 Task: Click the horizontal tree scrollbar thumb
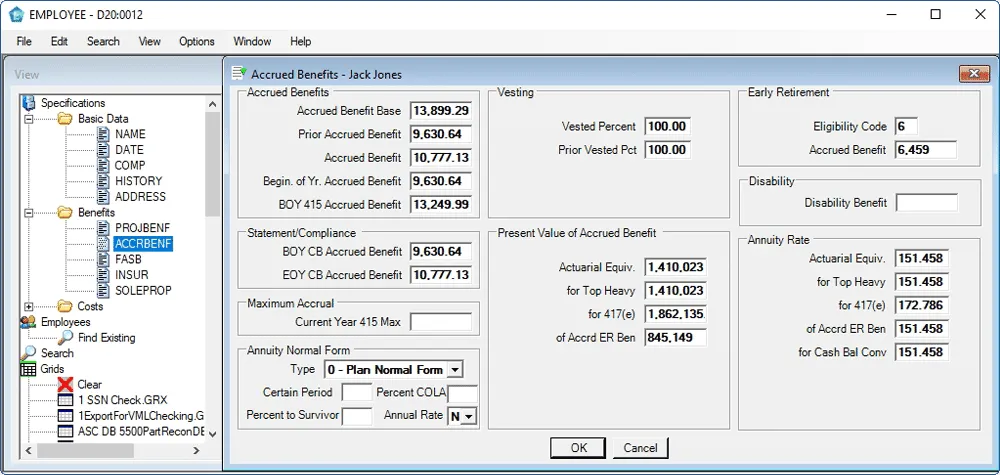tap(85, 450)
